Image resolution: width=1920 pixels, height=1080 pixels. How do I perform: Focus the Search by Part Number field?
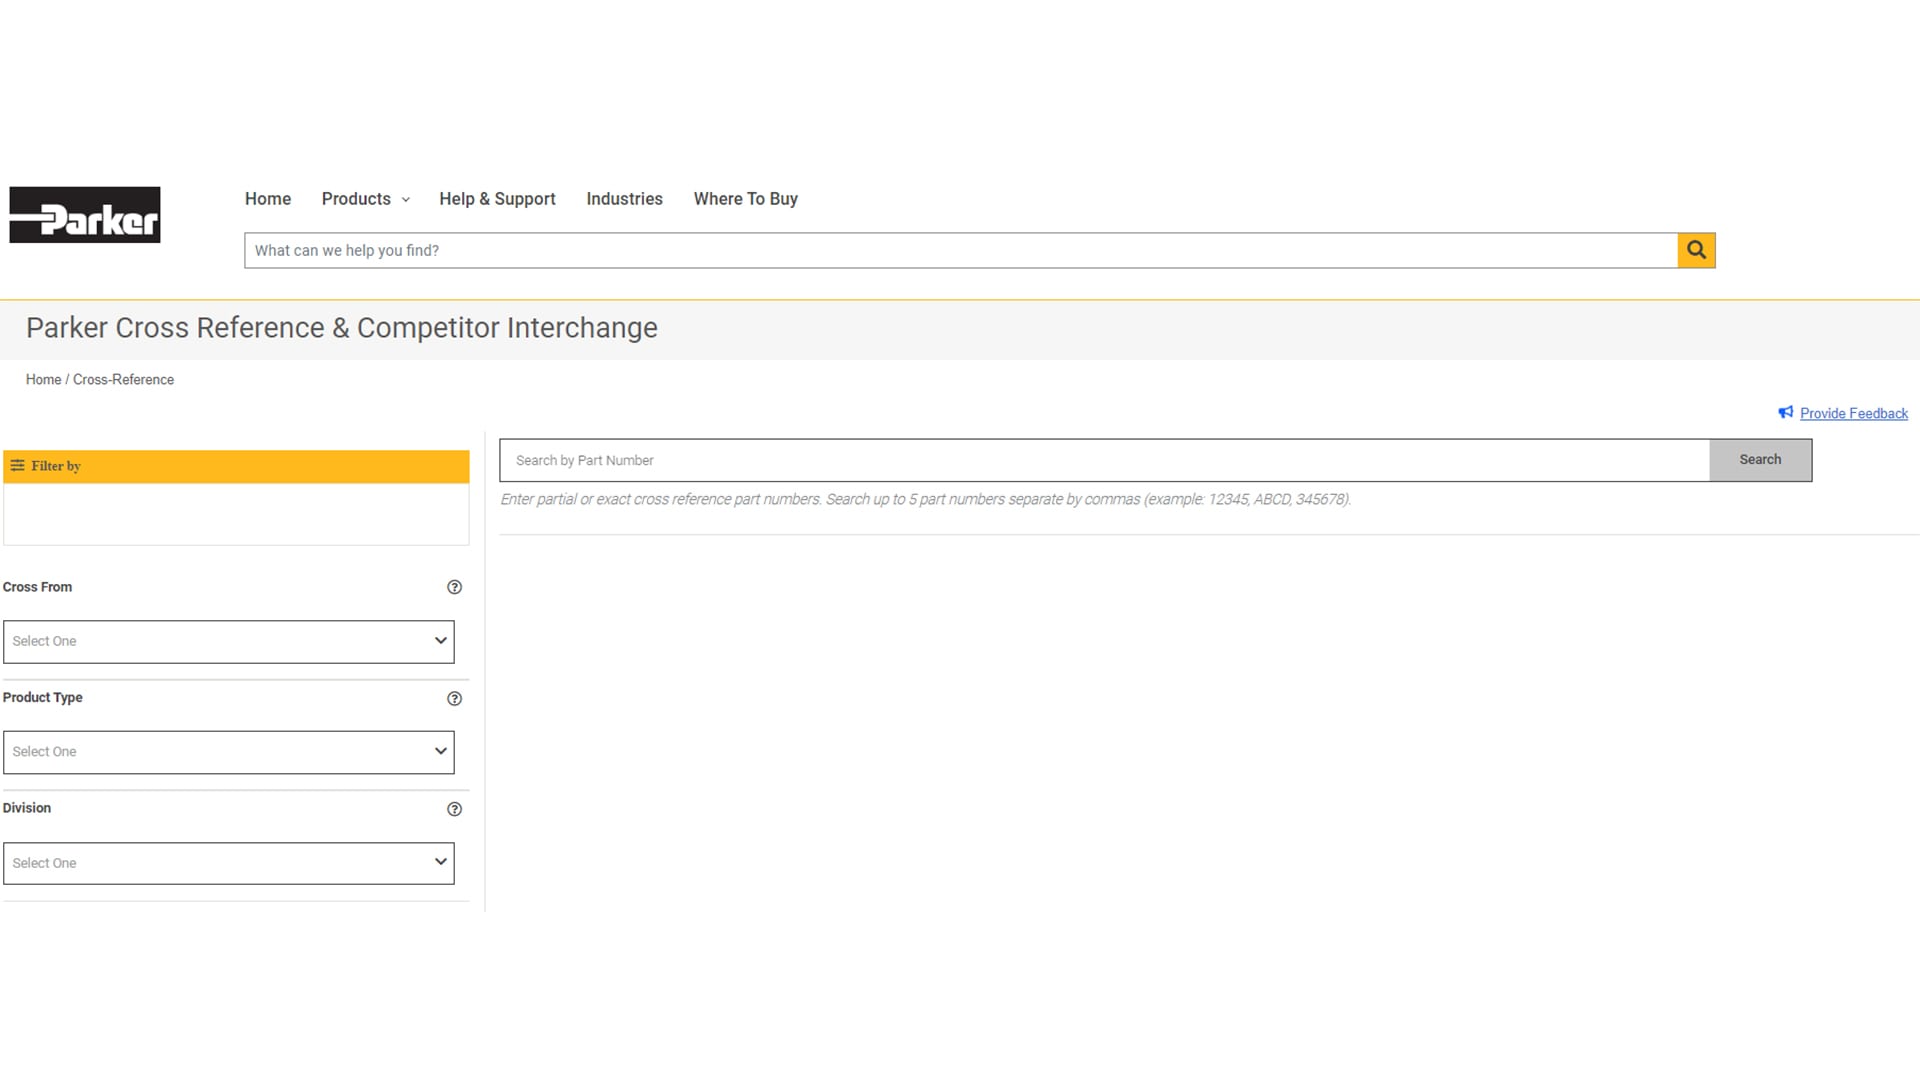[1104, 460]
